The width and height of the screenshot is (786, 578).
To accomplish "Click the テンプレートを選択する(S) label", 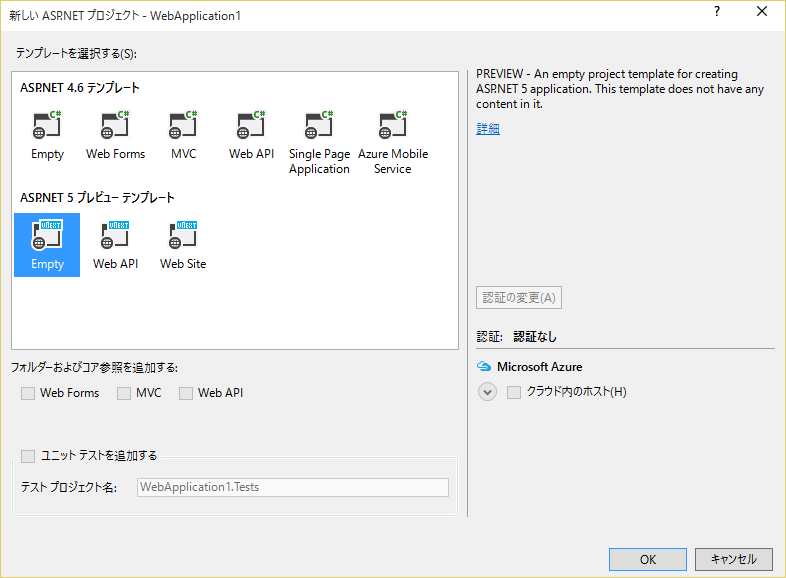I will pos(76,53).
